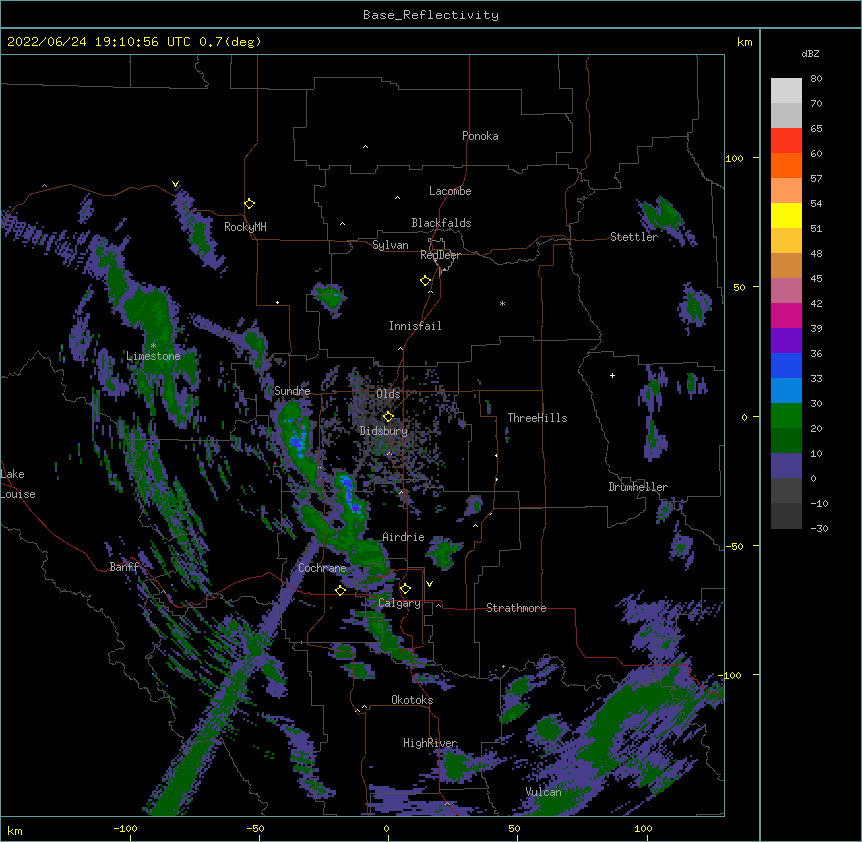The image size is (862, 842).
Task: Pick the orange 60-57 dBZ legend swatch
Action: tap(786, 165)
